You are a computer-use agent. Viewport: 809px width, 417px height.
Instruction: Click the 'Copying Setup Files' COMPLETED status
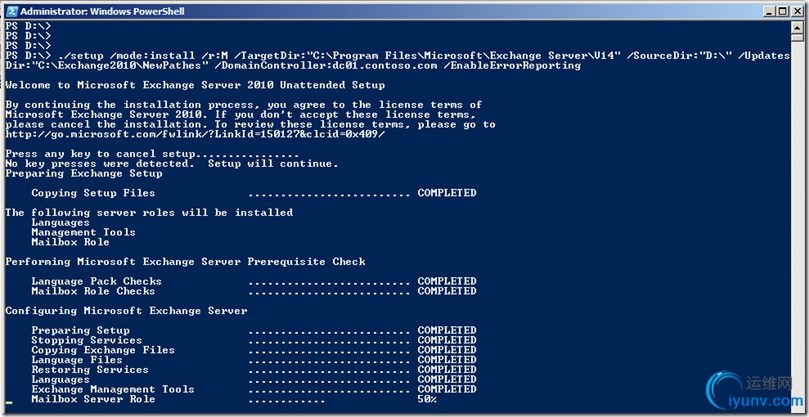(447, 193)
